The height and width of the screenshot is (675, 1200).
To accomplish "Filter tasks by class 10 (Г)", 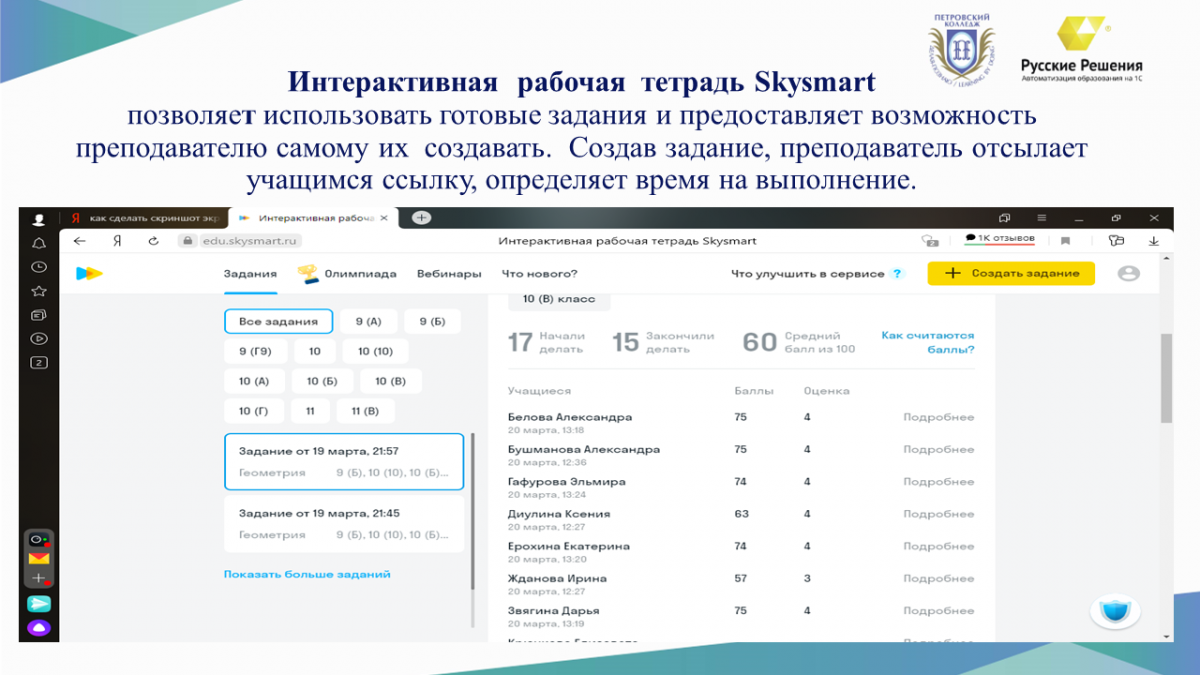I will (254, 411).
